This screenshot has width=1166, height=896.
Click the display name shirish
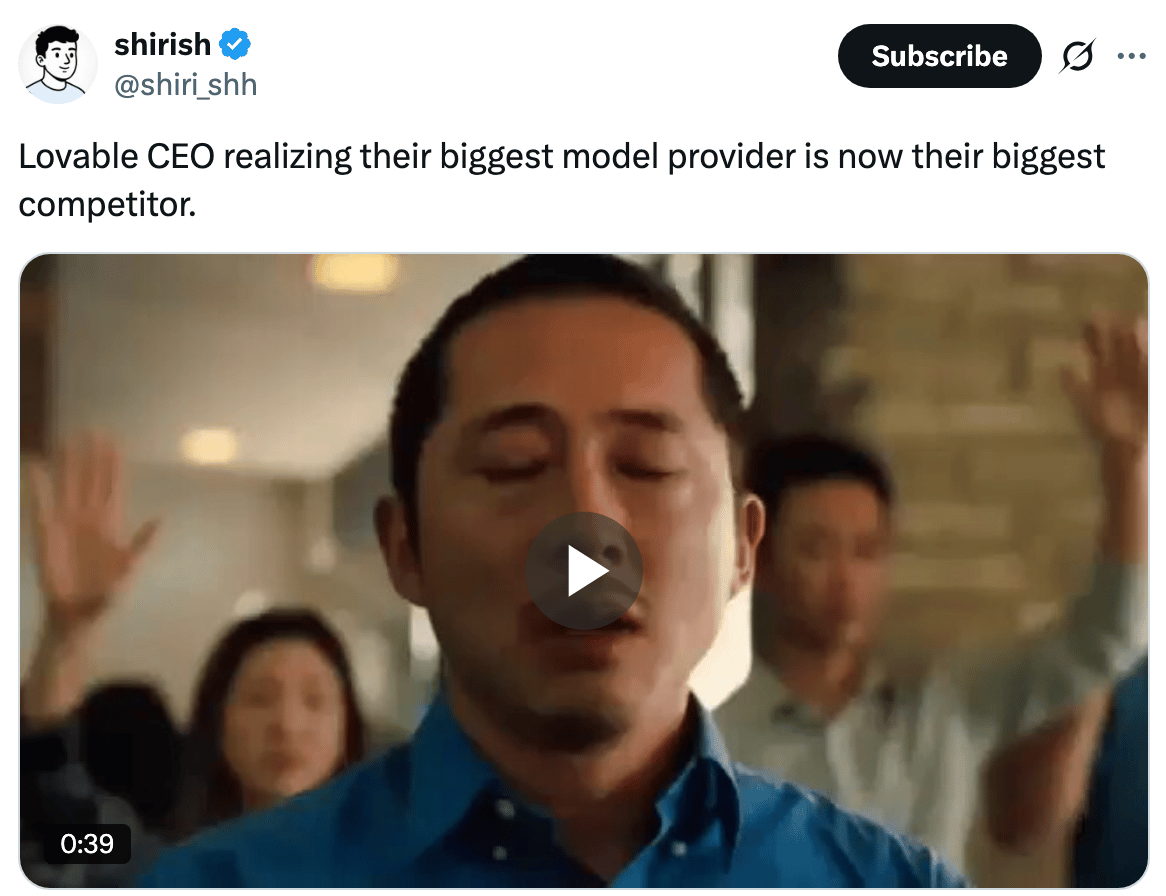click(162, 45)
